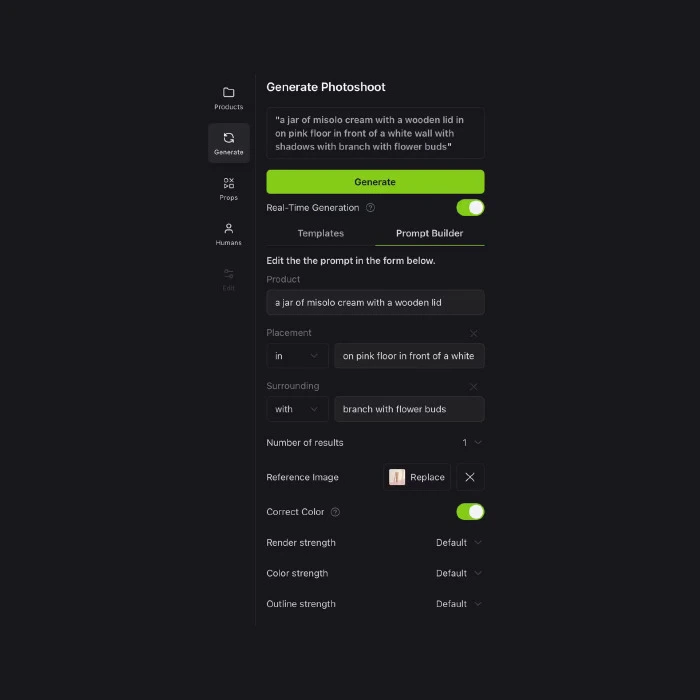
Task: Switch to the Templates tab
Action: pos(321,233)
